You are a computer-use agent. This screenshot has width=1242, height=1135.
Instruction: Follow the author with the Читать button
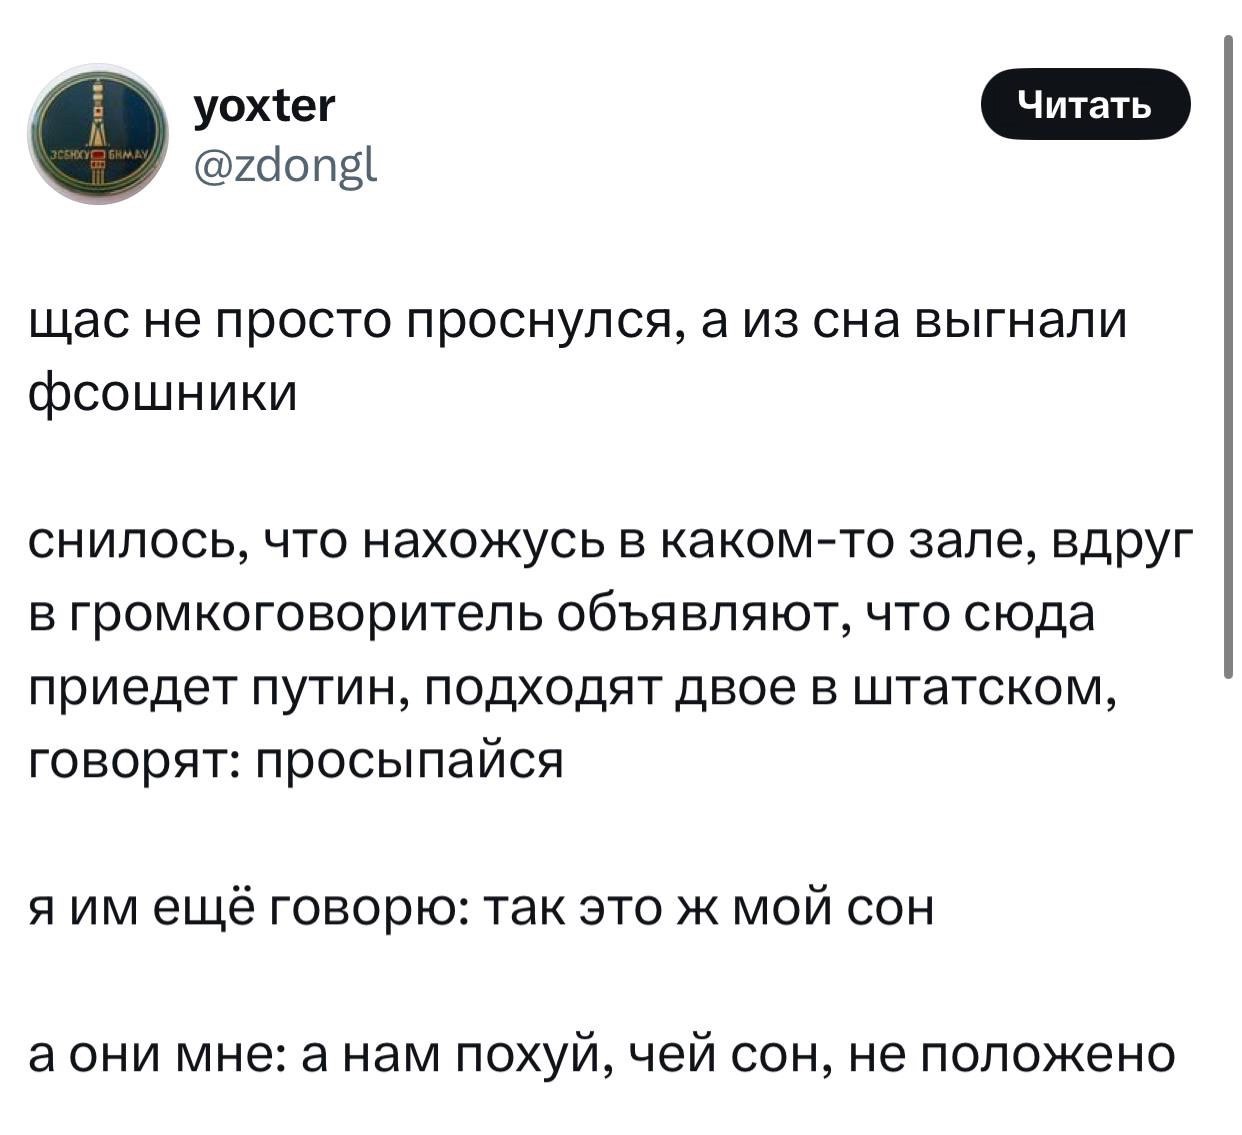pyautogui.click(x=1085, y=103)
